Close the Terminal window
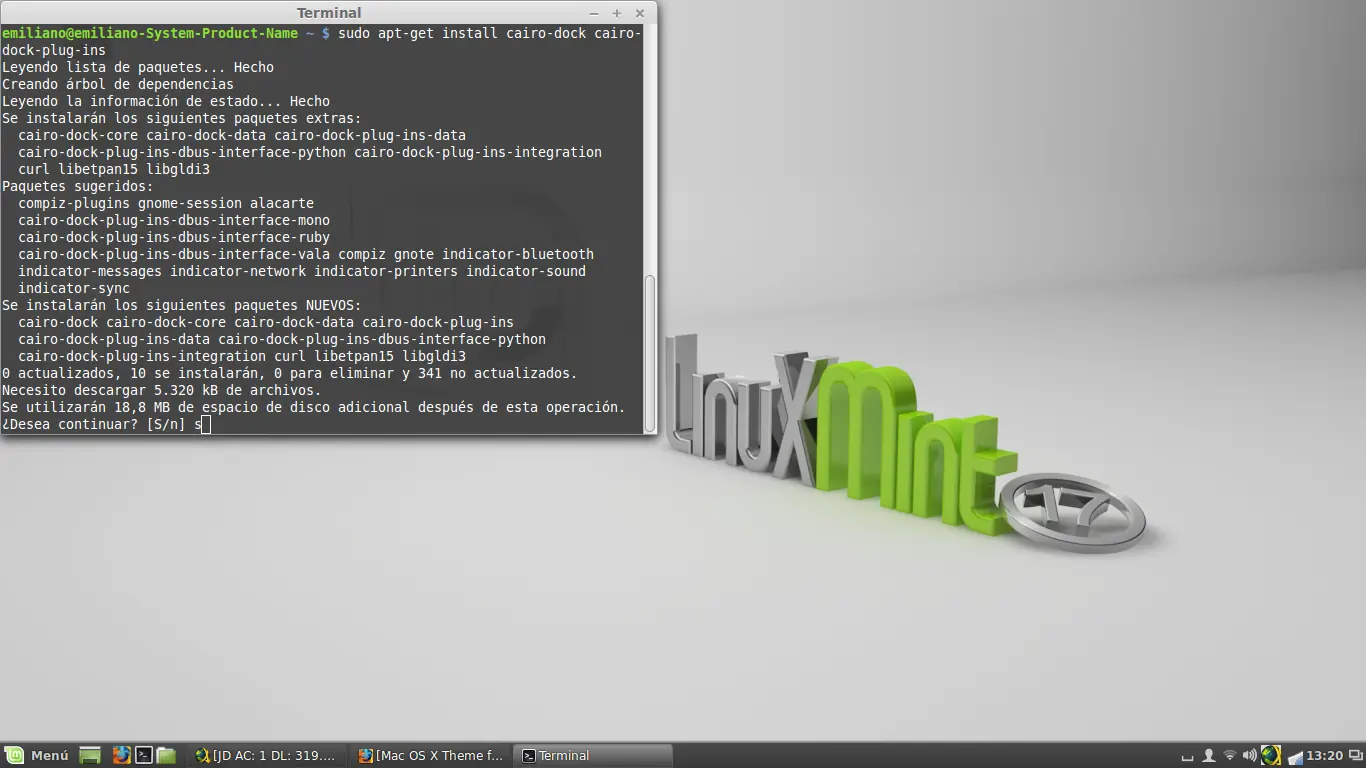1366x768 pixels. [x=640, y=13]
